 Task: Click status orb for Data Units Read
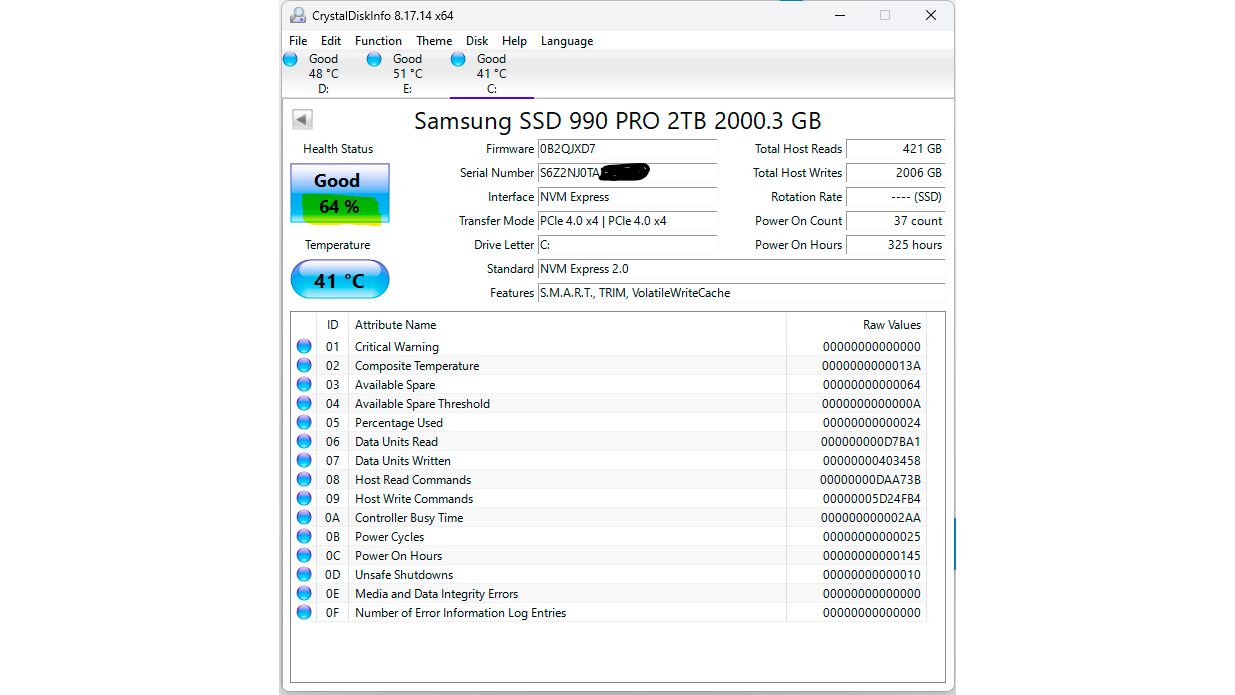[304, 442]
